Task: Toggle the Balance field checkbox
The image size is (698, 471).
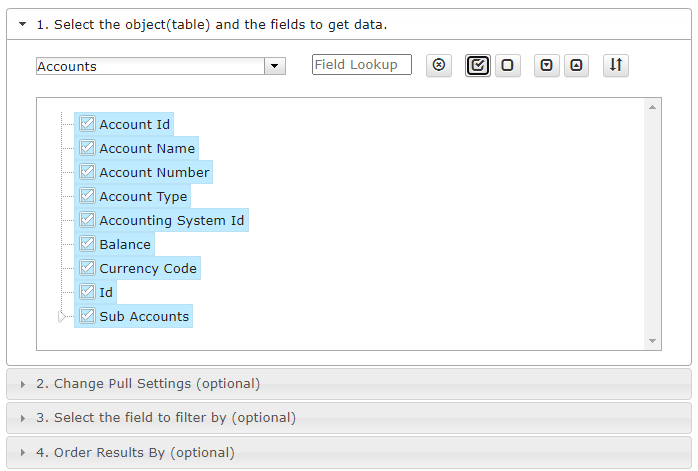Action: [87, 244]
